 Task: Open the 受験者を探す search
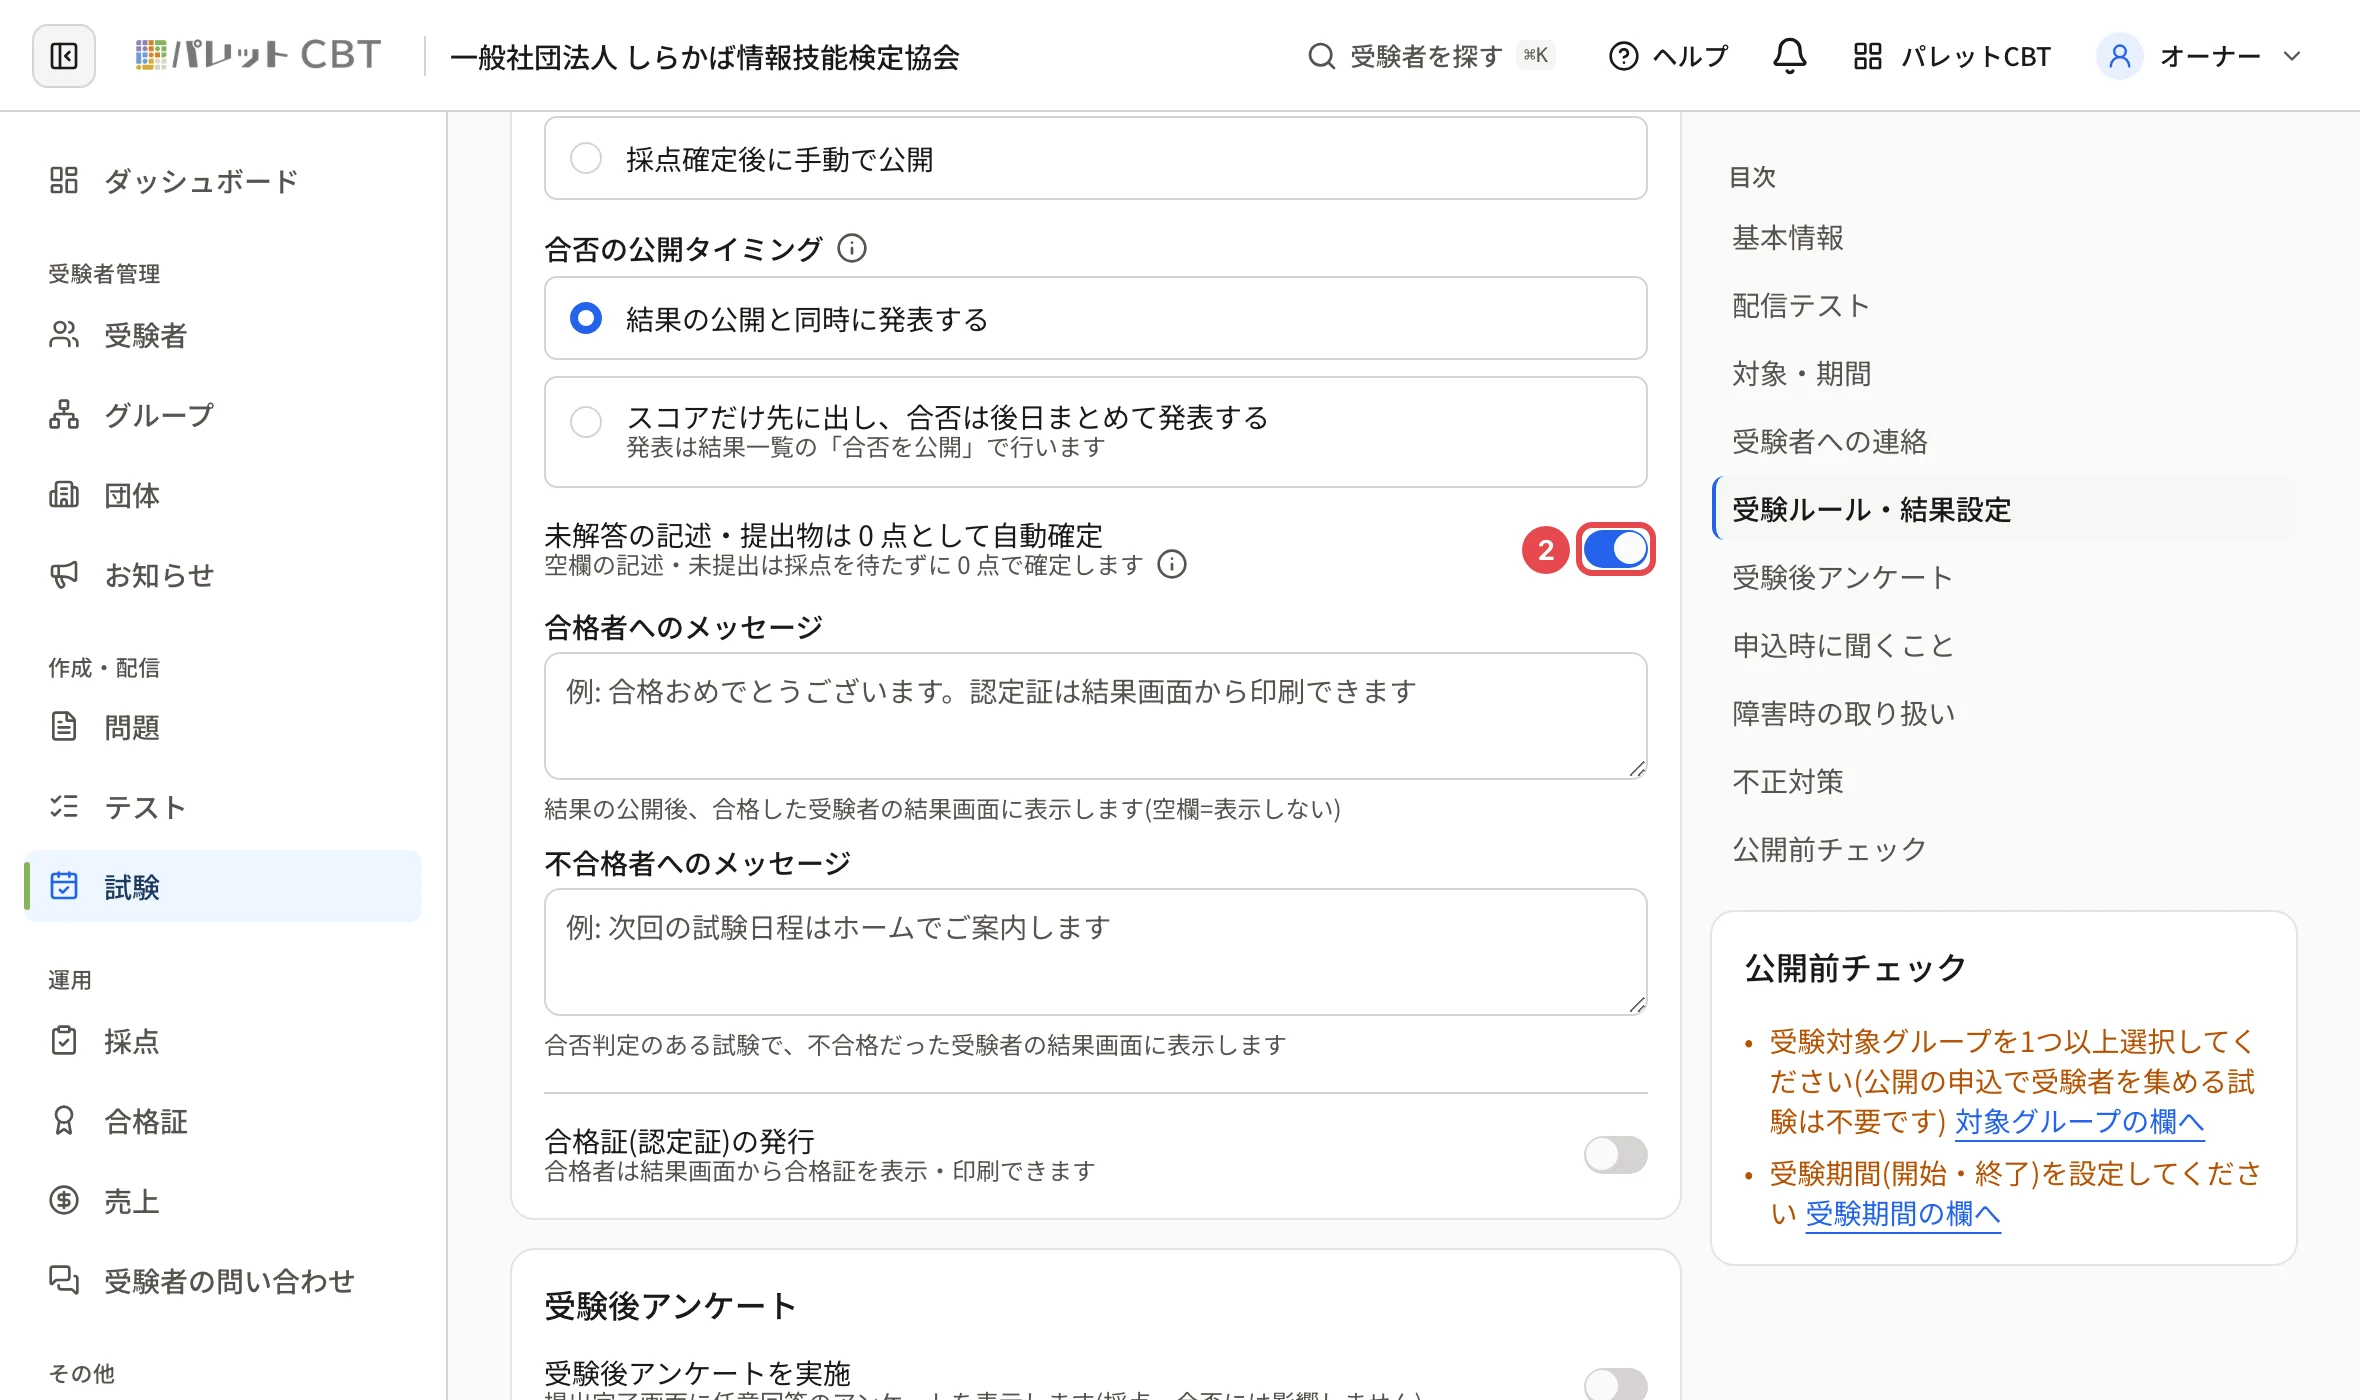tap(1430, 56)
